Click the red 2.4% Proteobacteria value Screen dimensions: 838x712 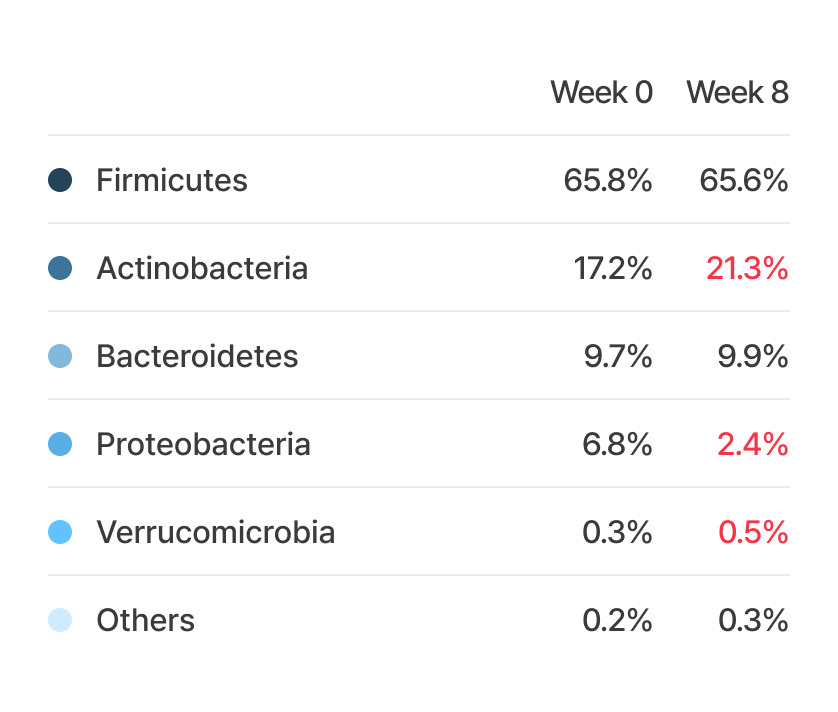(752, 444)
